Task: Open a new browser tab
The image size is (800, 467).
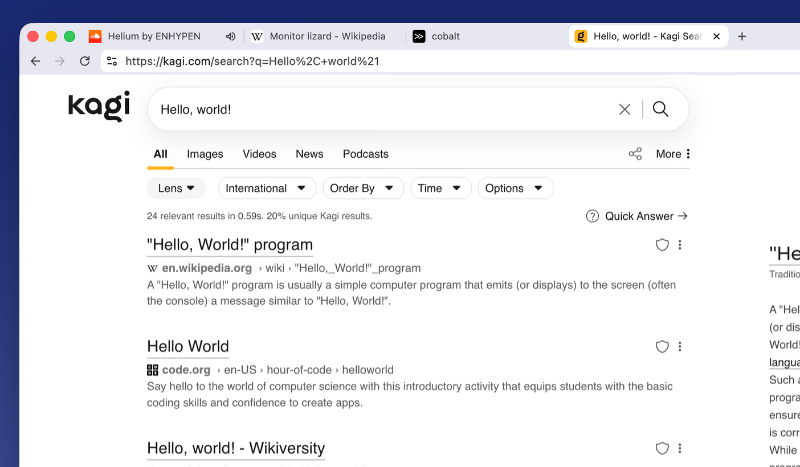Action: point(742,36)
